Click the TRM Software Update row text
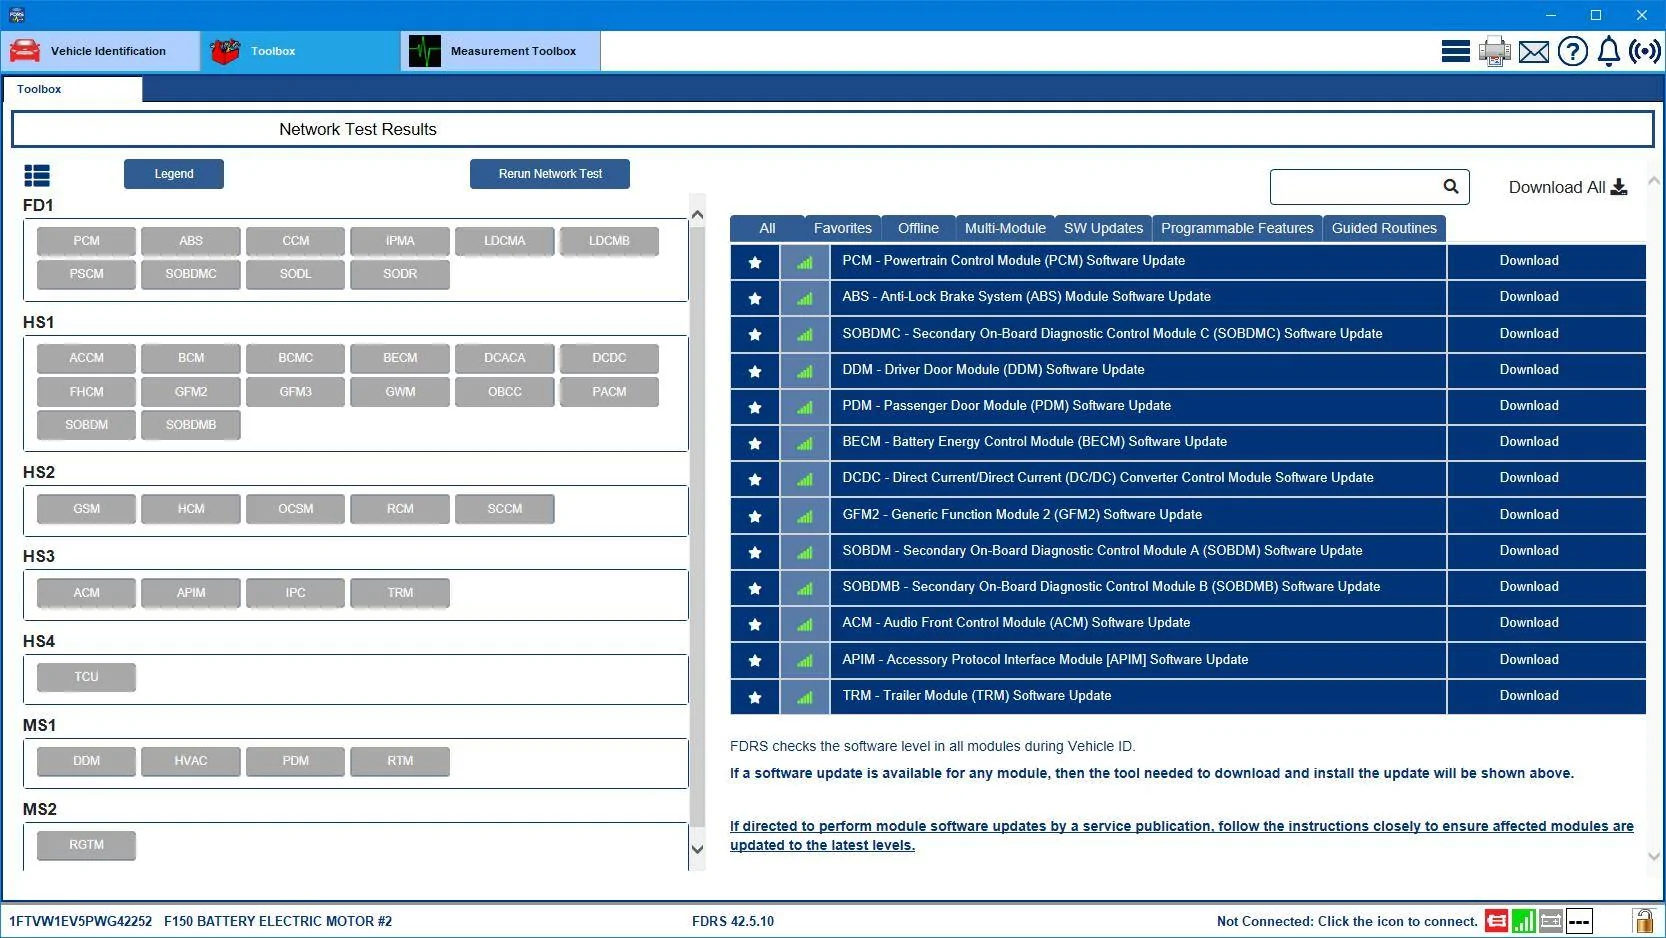Screen dimensions: 1666x938 pyautogui.click(x=976, y=696)
